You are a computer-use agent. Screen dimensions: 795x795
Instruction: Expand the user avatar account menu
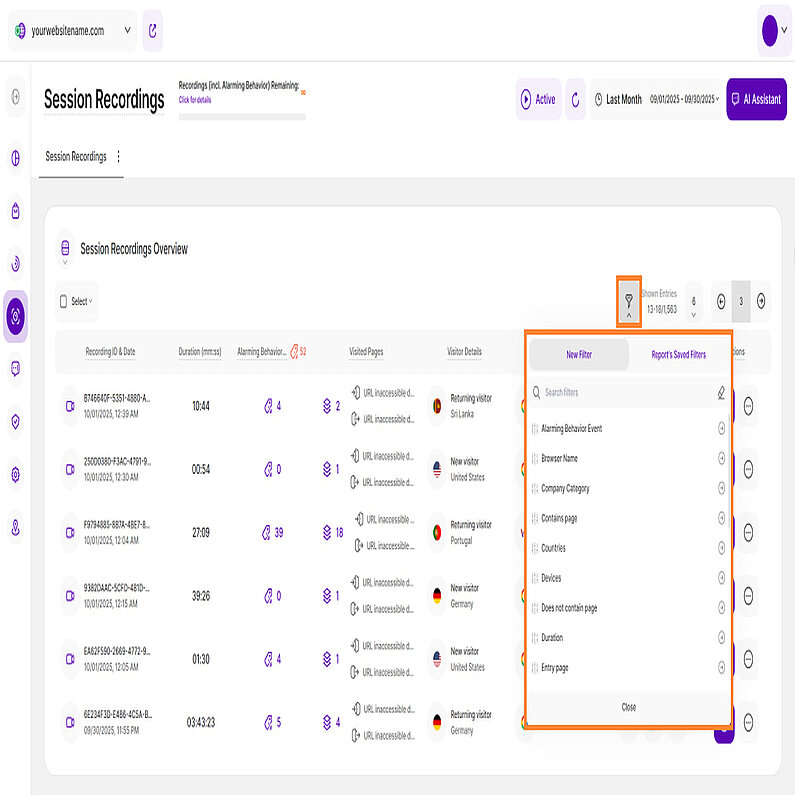pos(774,31)
